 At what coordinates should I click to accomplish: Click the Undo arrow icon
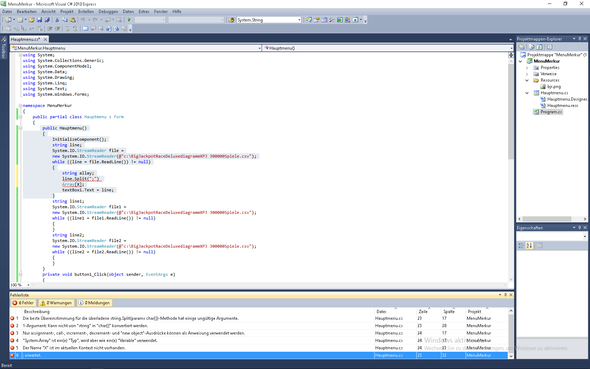click(x=83, y=20)
